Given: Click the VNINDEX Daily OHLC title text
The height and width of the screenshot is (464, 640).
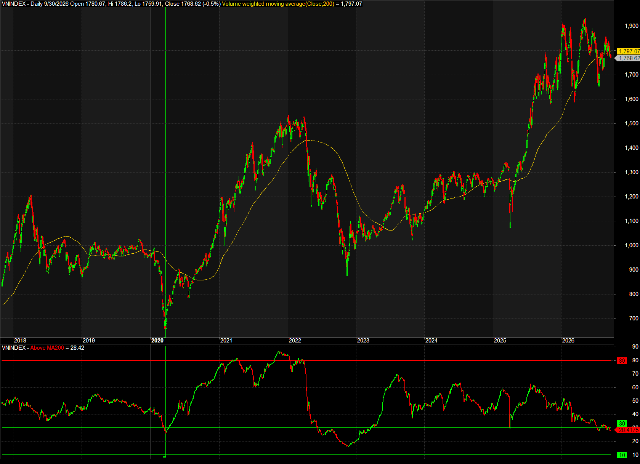Looking at the screenshot, I should [111, 4].
